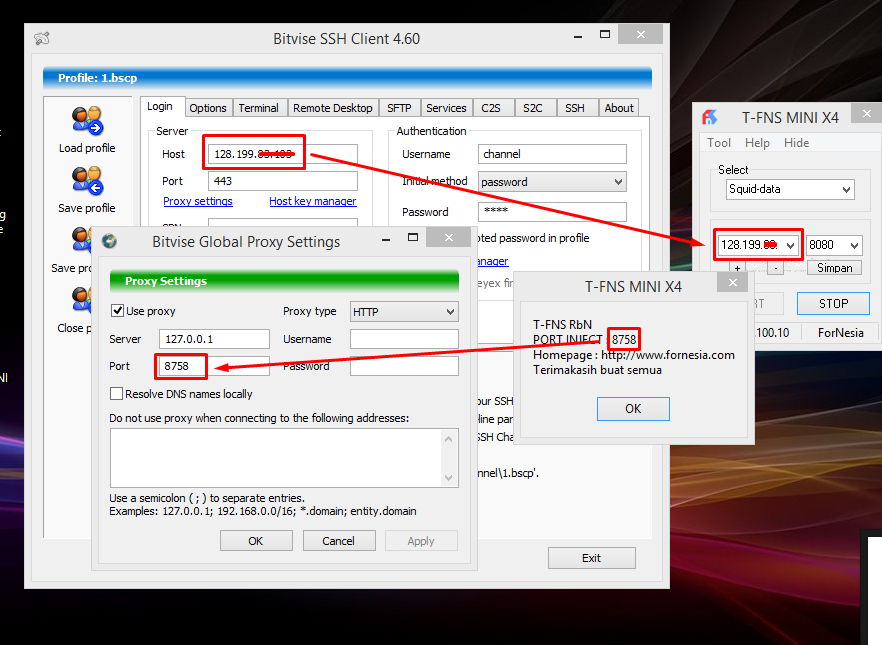The width and height of the screenshot is (882, 645).
Task: Click OK in T-FNS PORT INJECT message
Action: click(633, 409)
